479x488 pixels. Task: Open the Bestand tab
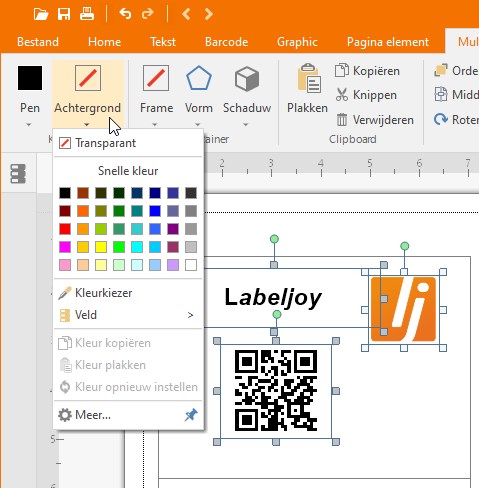[38, 42]
